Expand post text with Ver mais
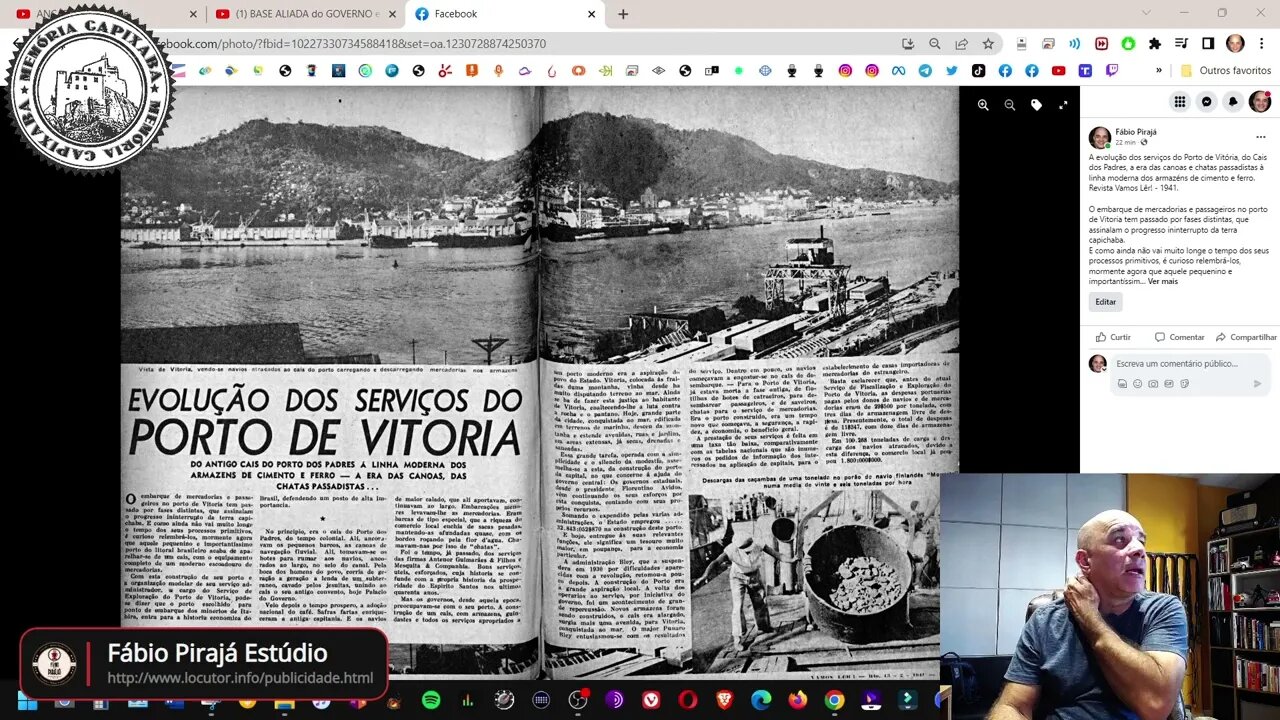 1163,281
